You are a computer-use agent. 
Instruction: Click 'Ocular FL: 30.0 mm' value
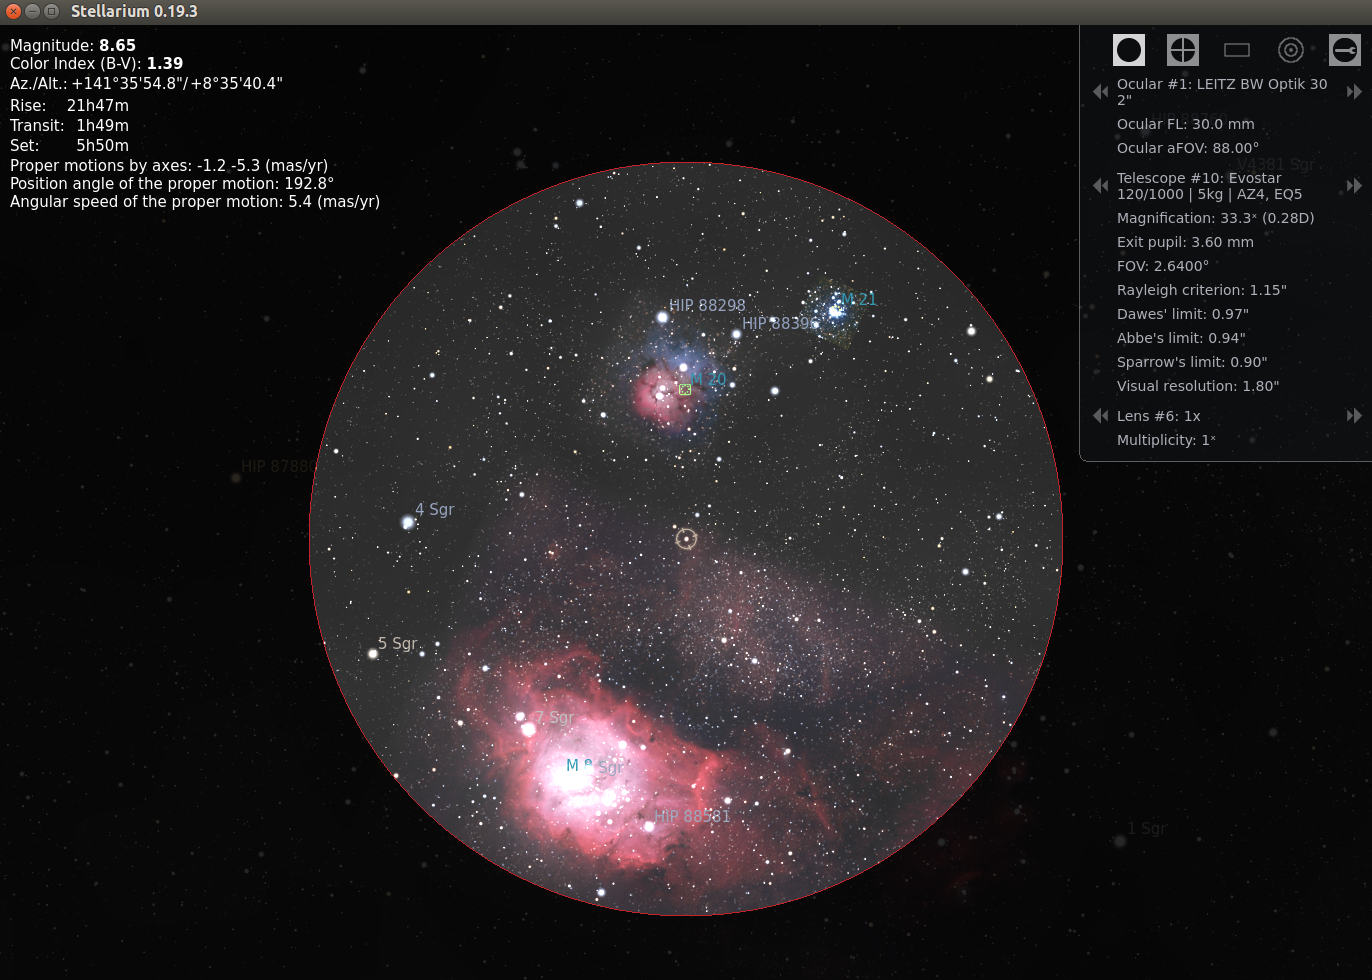click(x=1186, y=124)
